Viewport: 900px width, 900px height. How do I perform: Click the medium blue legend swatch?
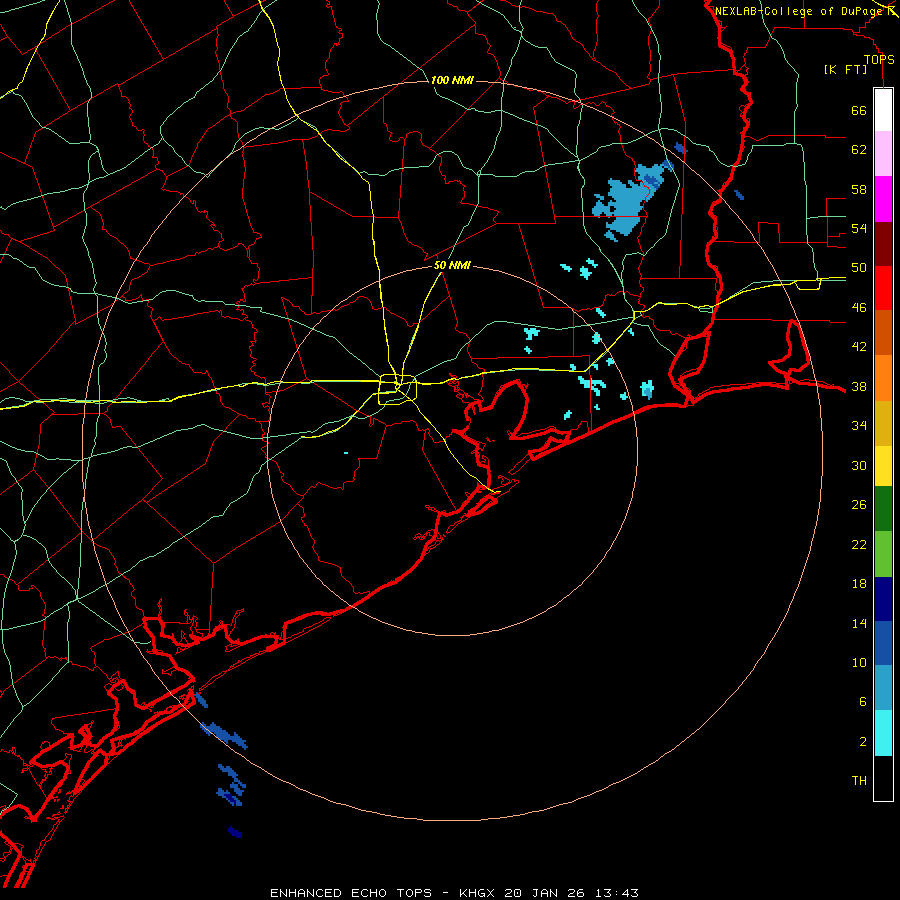(883, 643)
